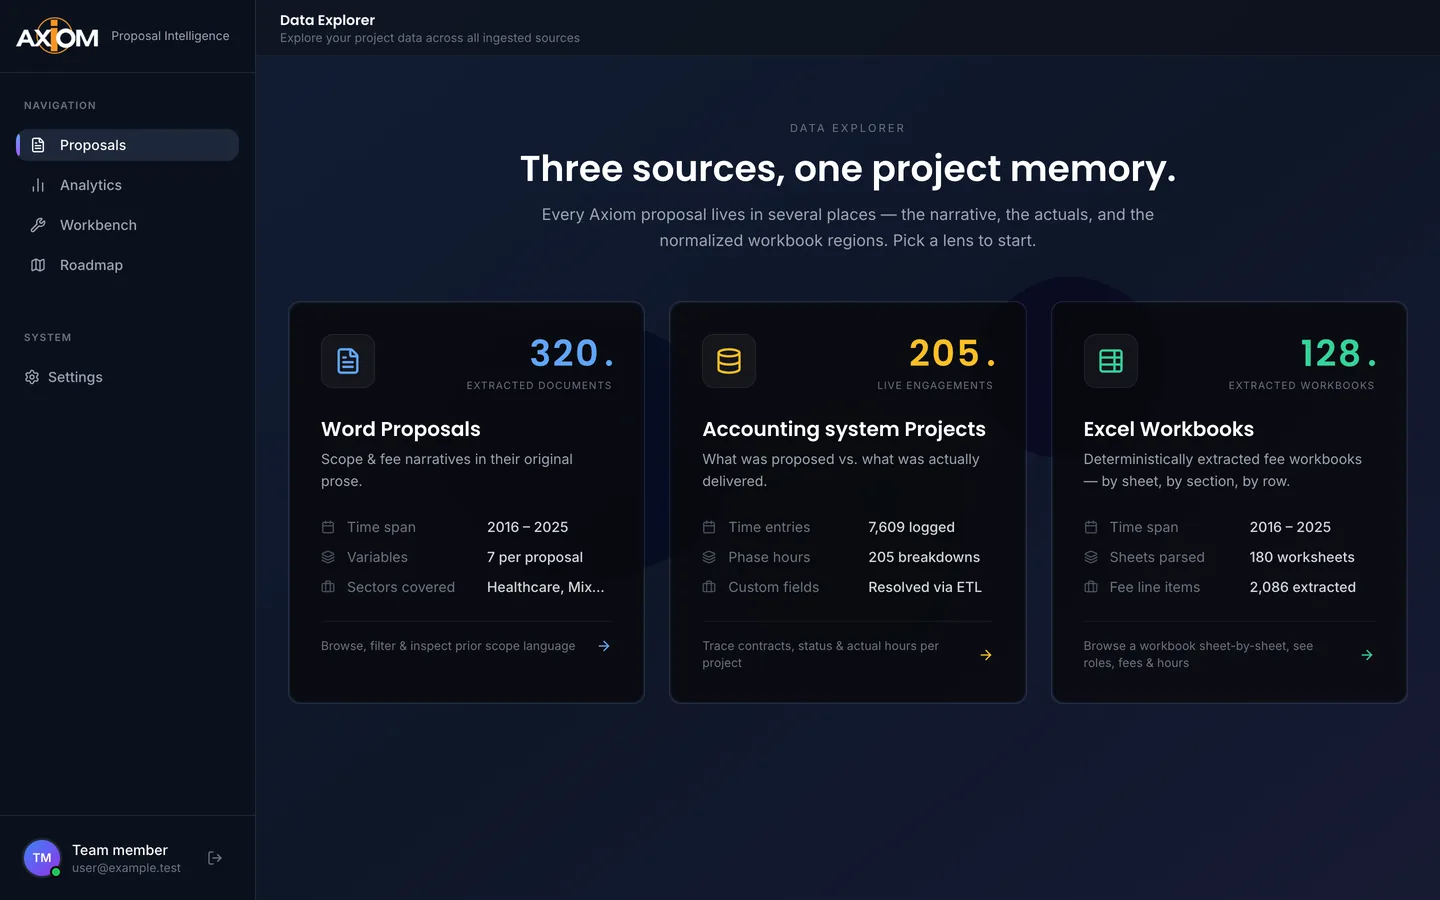Image resolution: width=1440 pixels, height=900 pixels.
Task: Click the blue arrow on Word Proposals card
Action: (604, 646)
